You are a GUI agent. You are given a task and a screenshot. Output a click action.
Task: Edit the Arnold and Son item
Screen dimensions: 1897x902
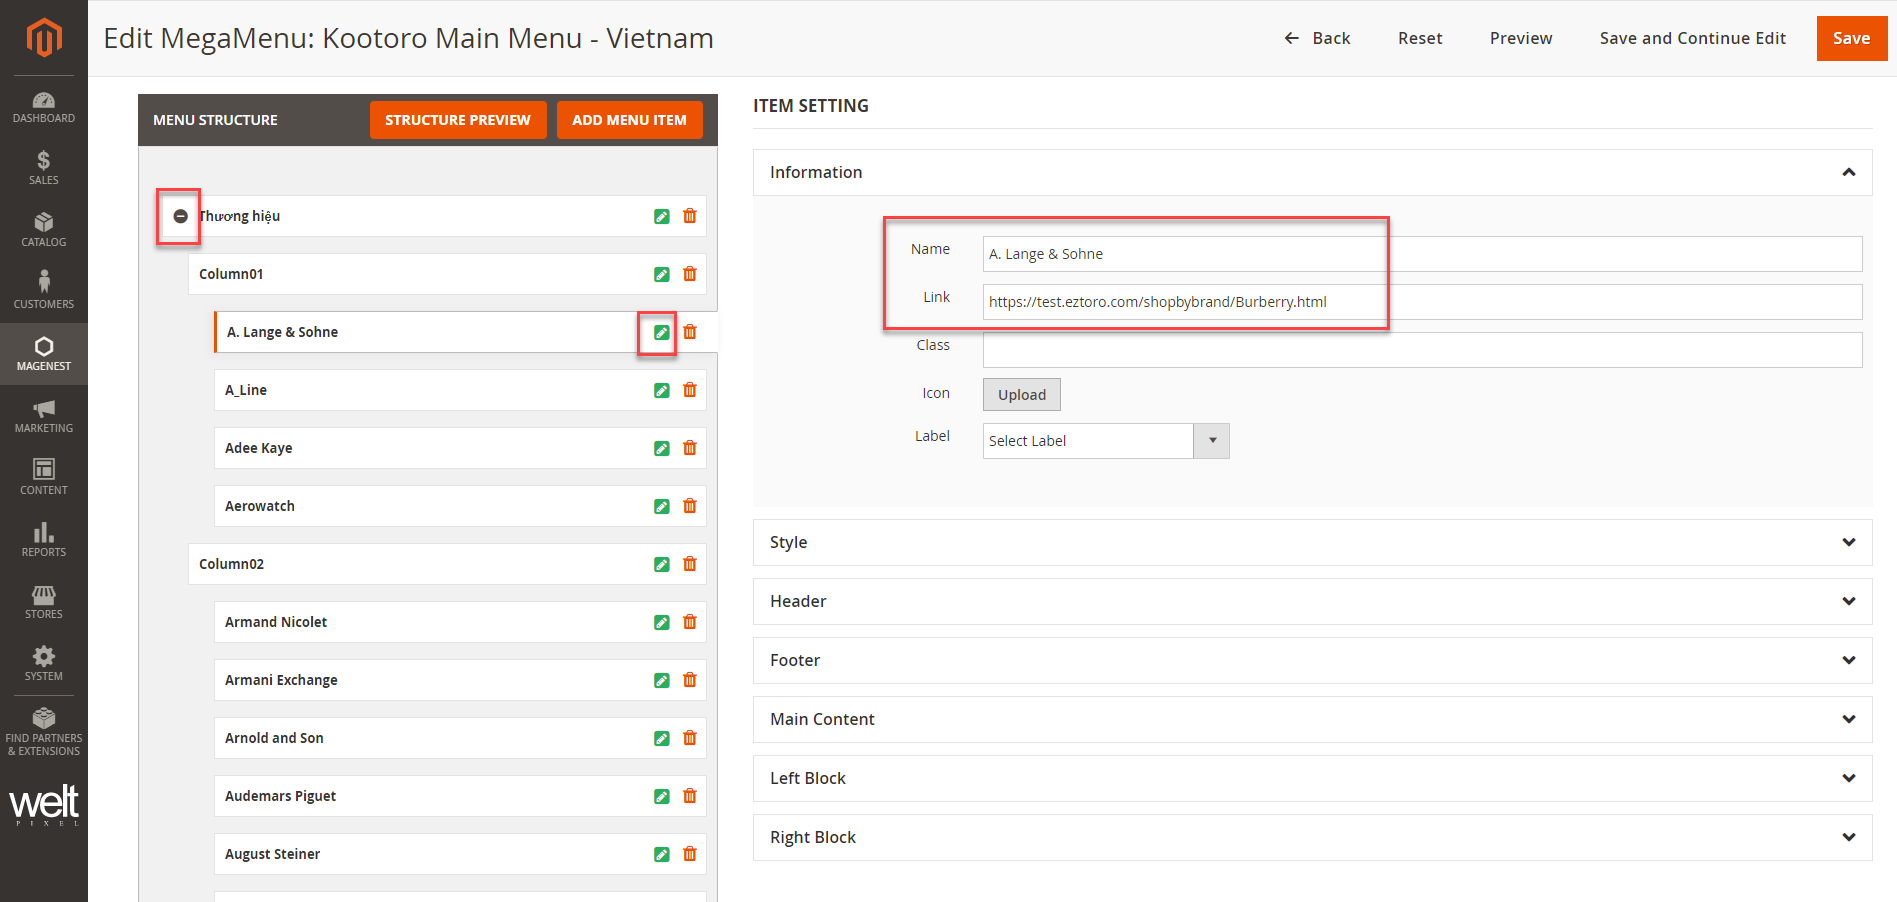tap(662, 738)
